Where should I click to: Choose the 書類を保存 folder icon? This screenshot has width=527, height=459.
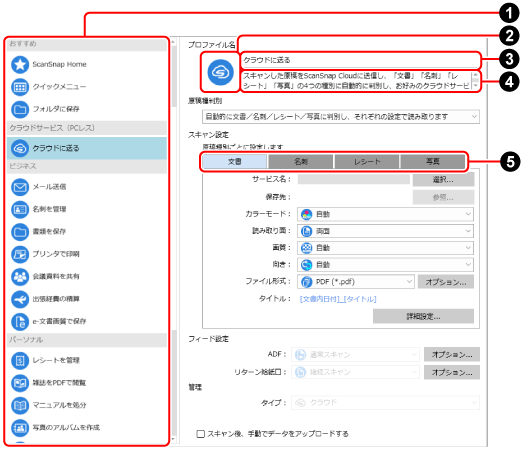[20, 232]
